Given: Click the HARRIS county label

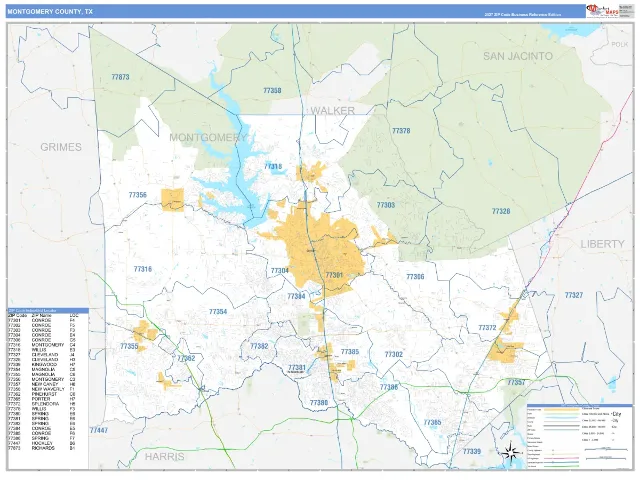Looking at the screenshot, I should pos(164,456).
